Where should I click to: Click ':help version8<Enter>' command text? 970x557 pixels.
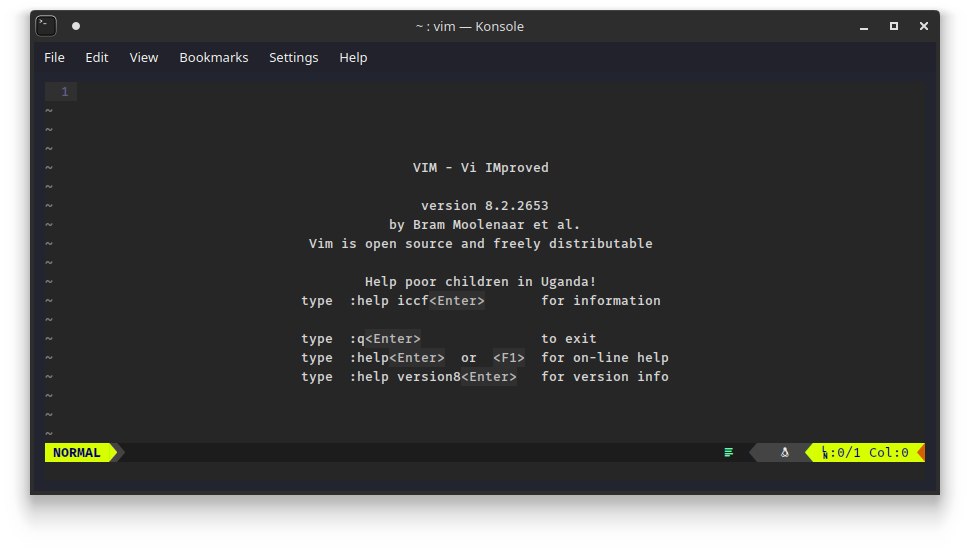[x=433, y=377]
